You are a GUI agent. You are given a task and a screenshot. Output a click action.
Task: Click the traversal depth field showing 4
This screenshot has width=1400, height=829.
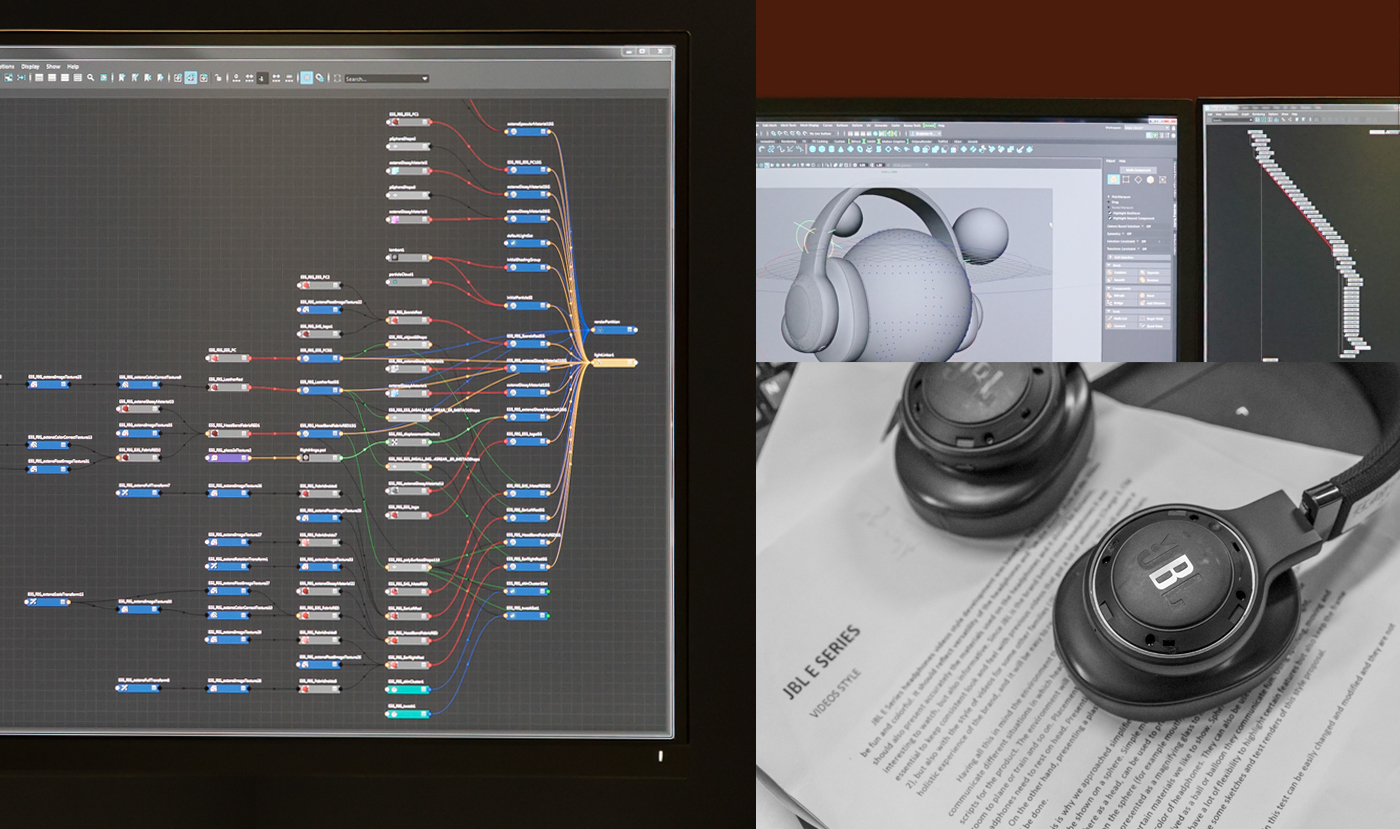pos(261,78)
